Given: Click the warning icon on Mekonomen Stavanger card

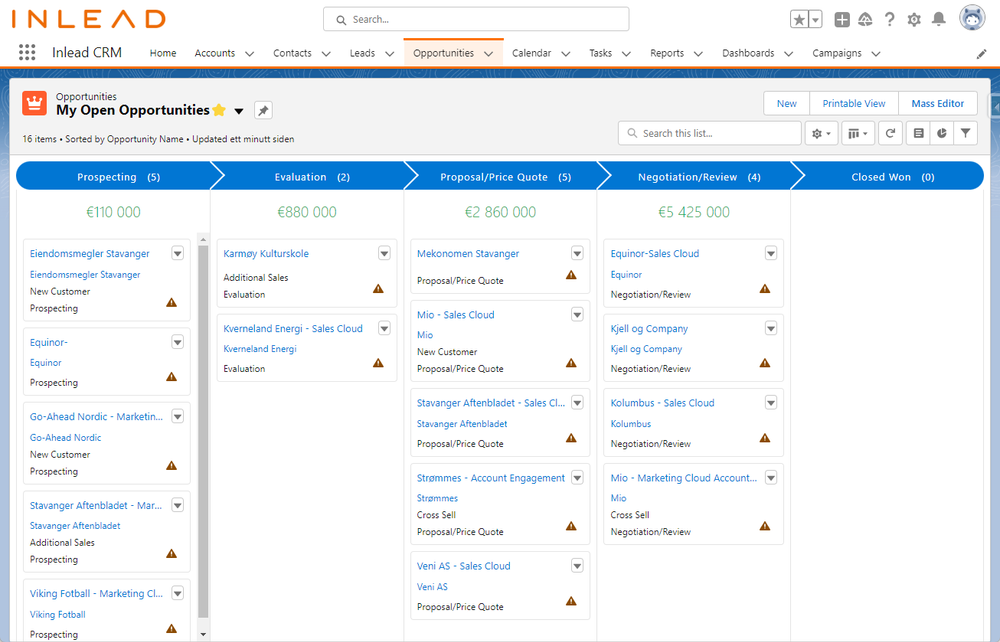Looking at the screenshot, I should click(x=571, y=275).
